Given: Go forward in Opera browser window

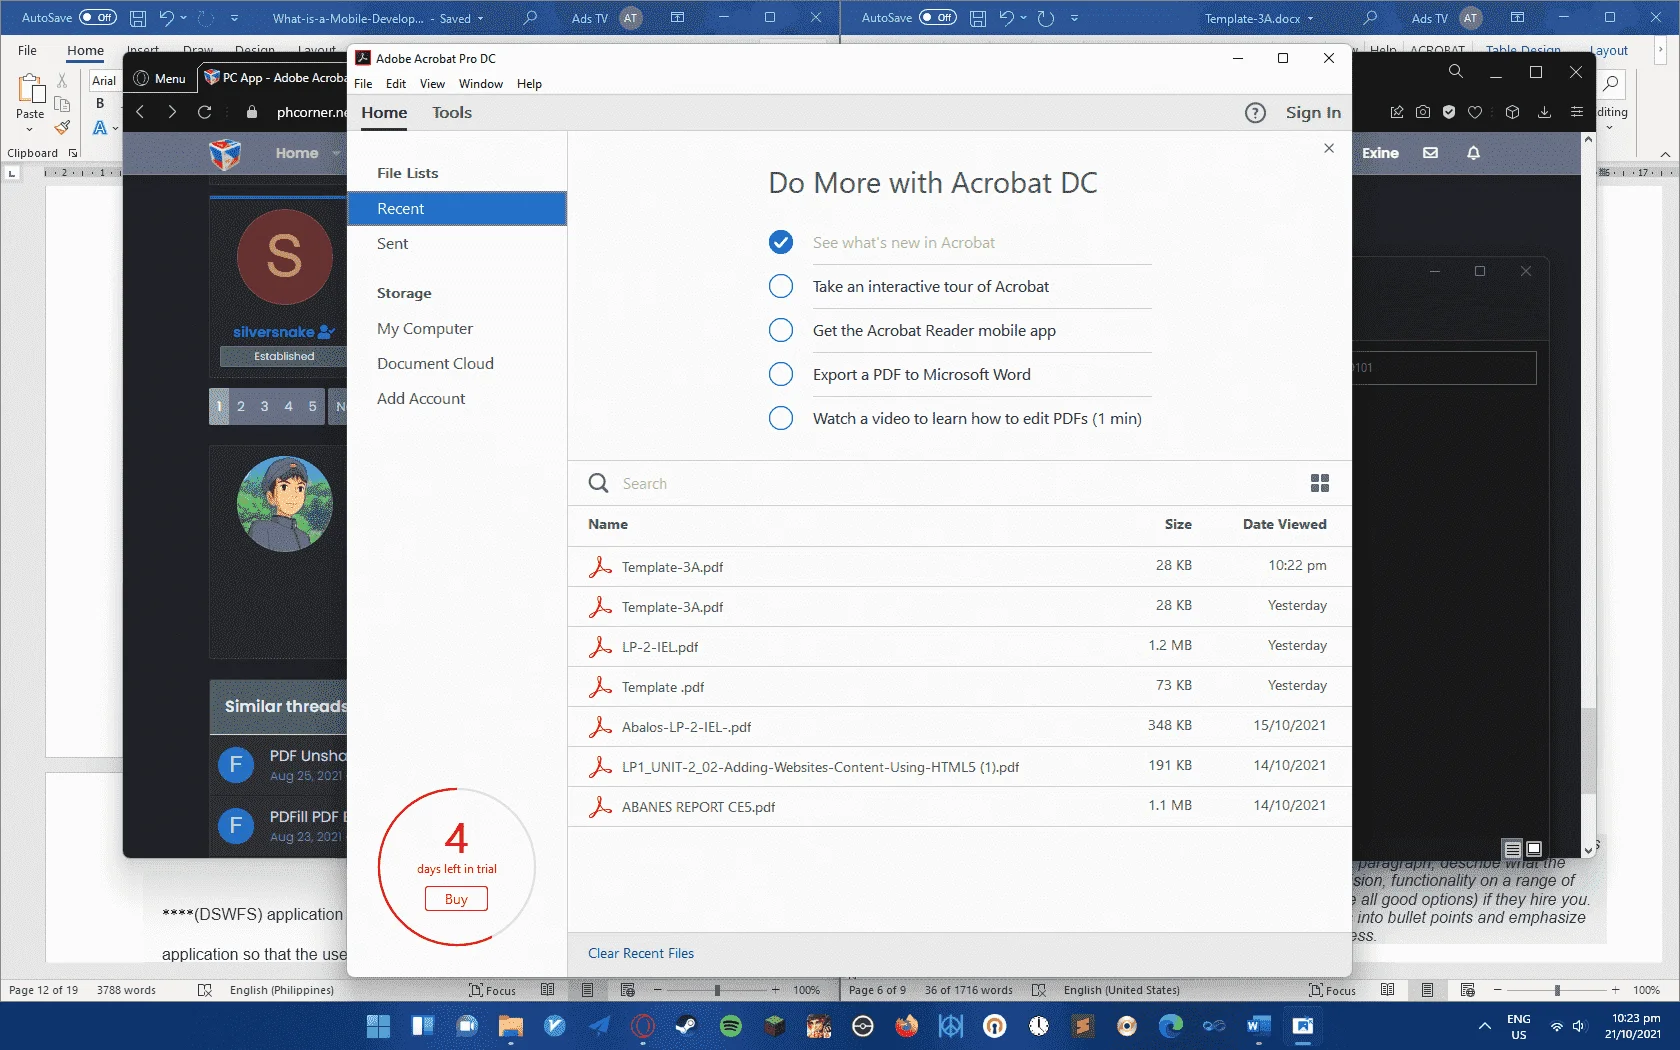Looking at the screenshot, I should 172,112.
